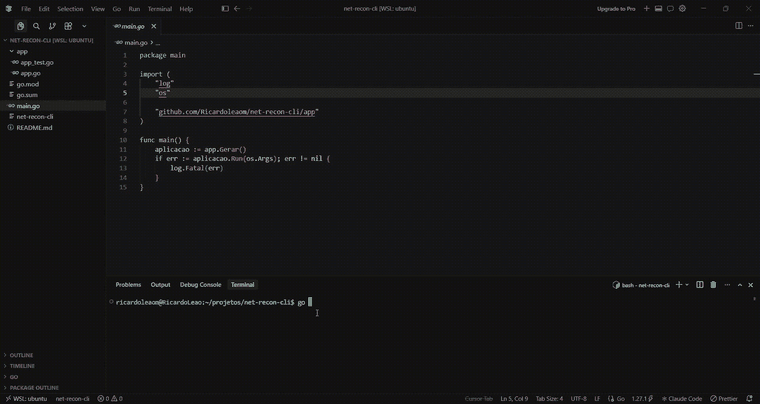
Task: Open the Source Control view icon
Action: [x=52, y=26]
